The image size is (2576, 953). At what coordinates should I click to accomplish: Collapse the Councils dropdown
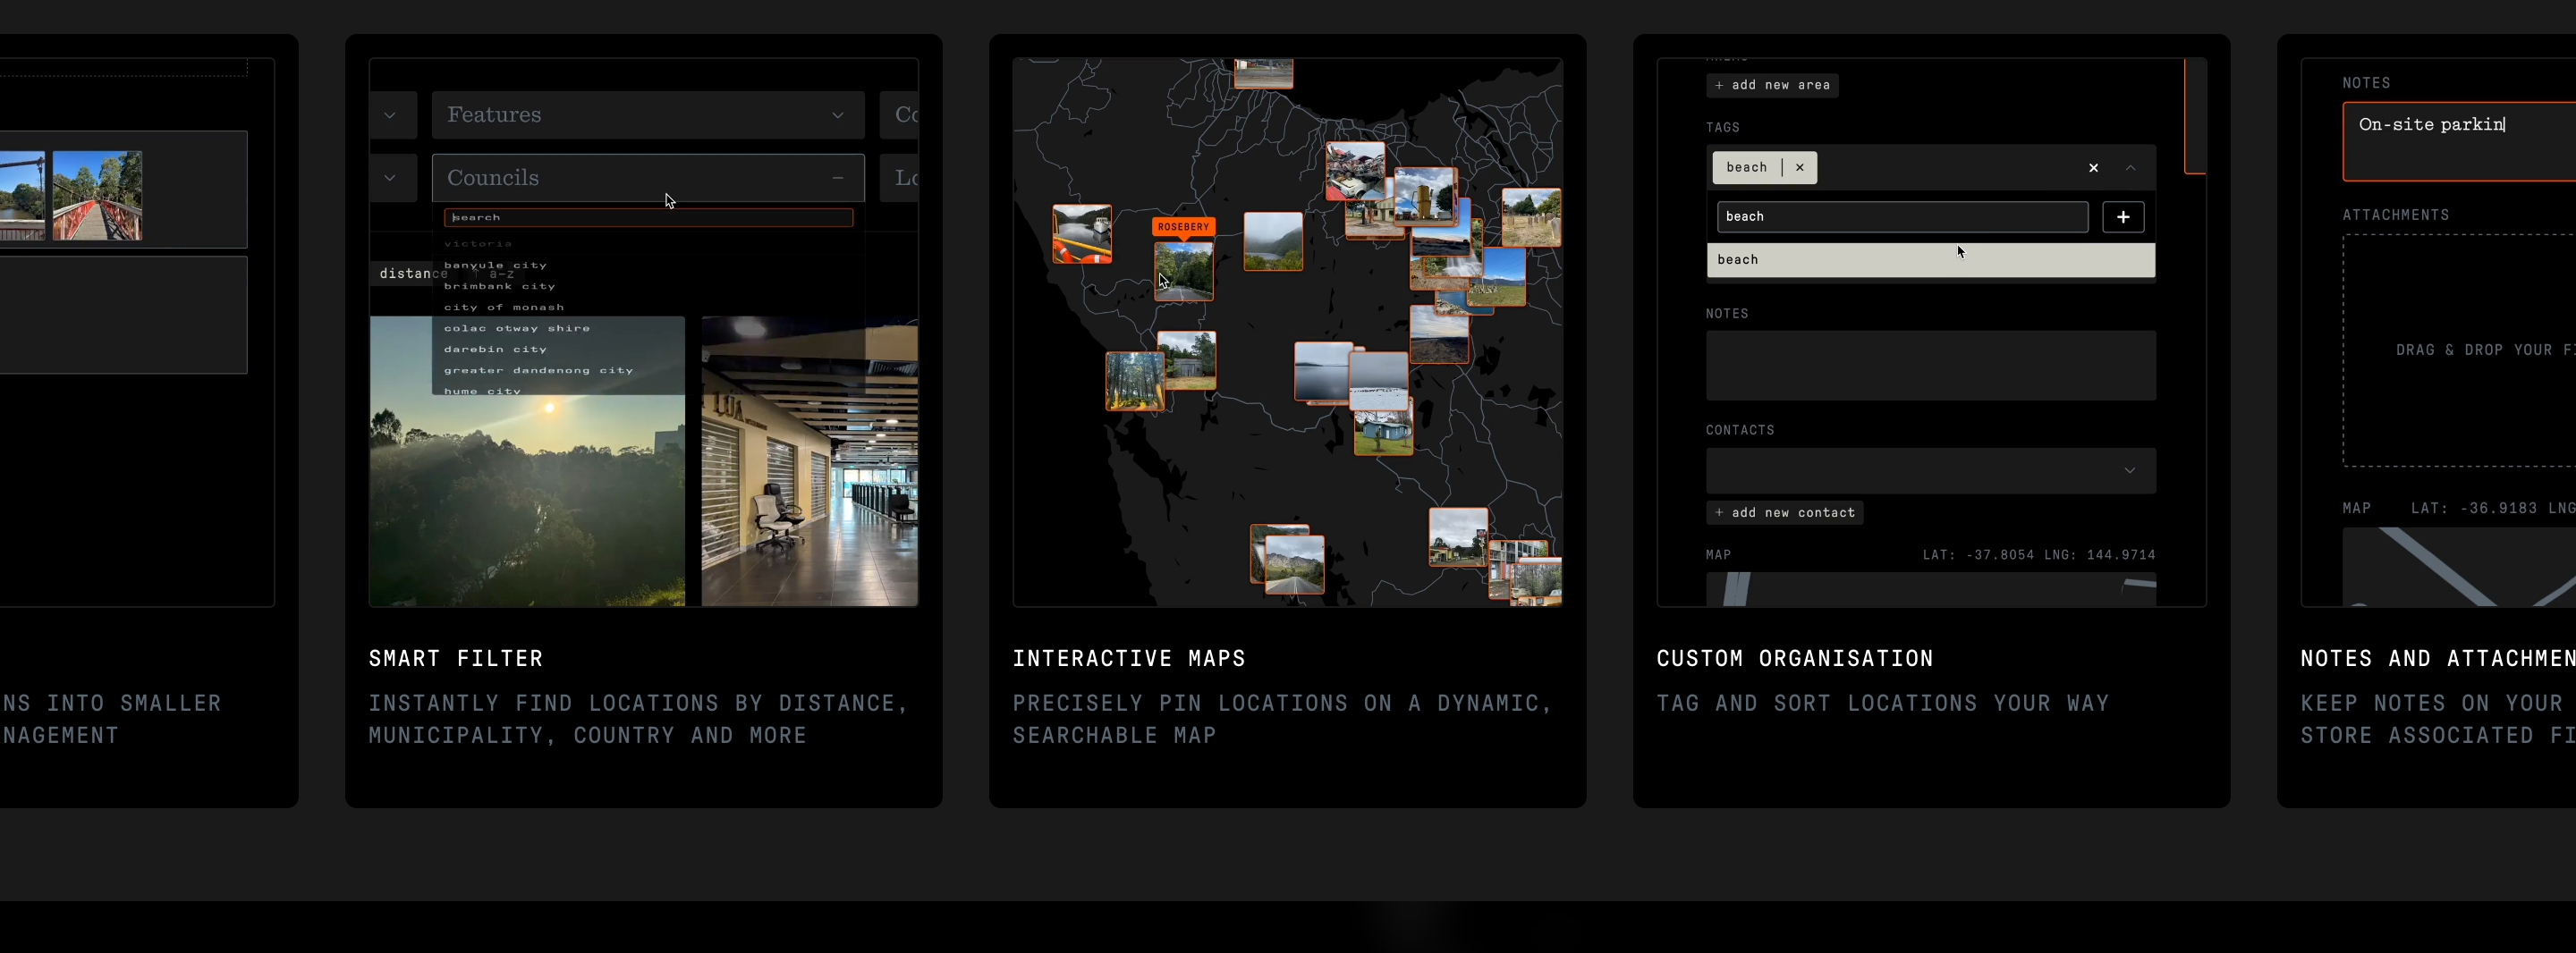[648, 178]
